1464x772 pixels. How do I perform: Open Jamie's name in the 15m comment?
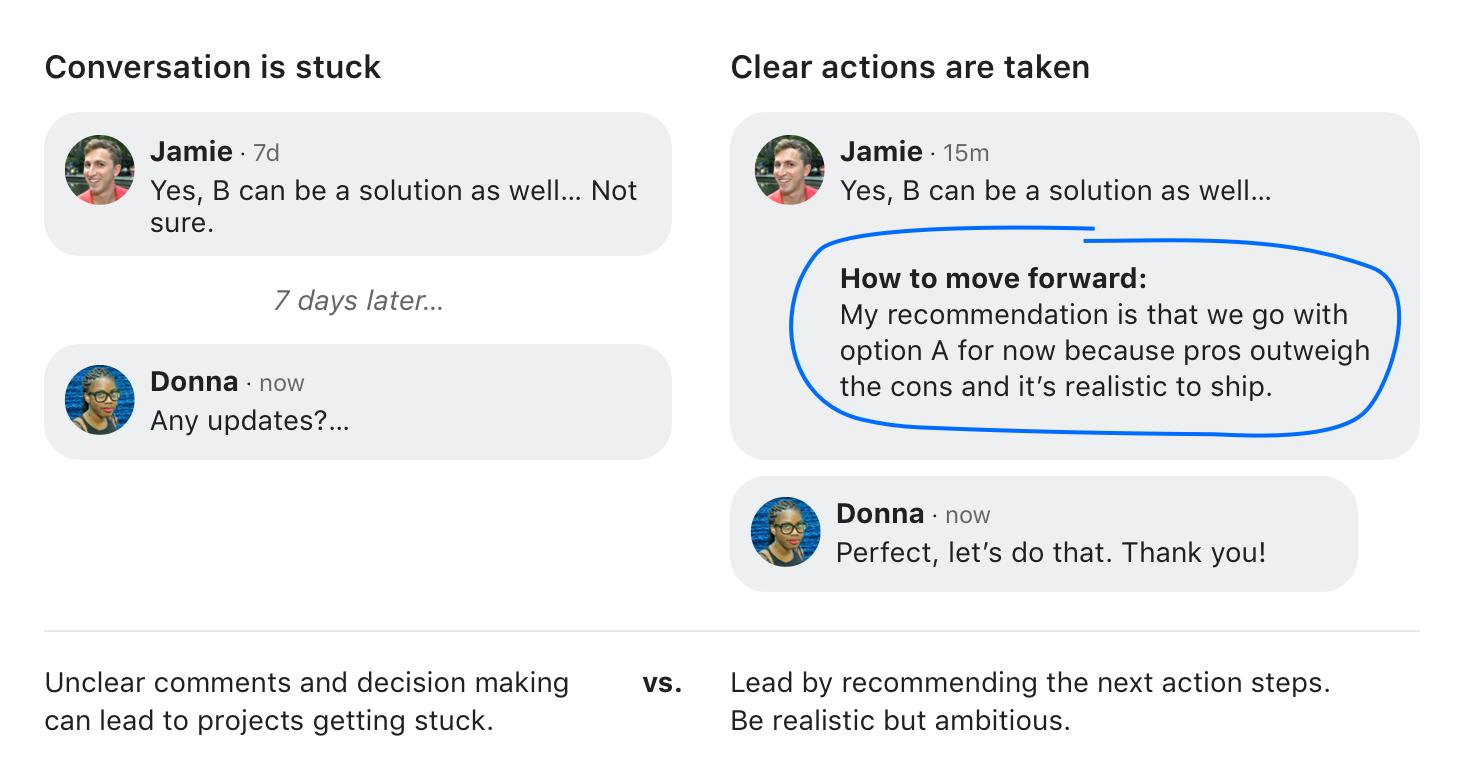tap(881, 152)
